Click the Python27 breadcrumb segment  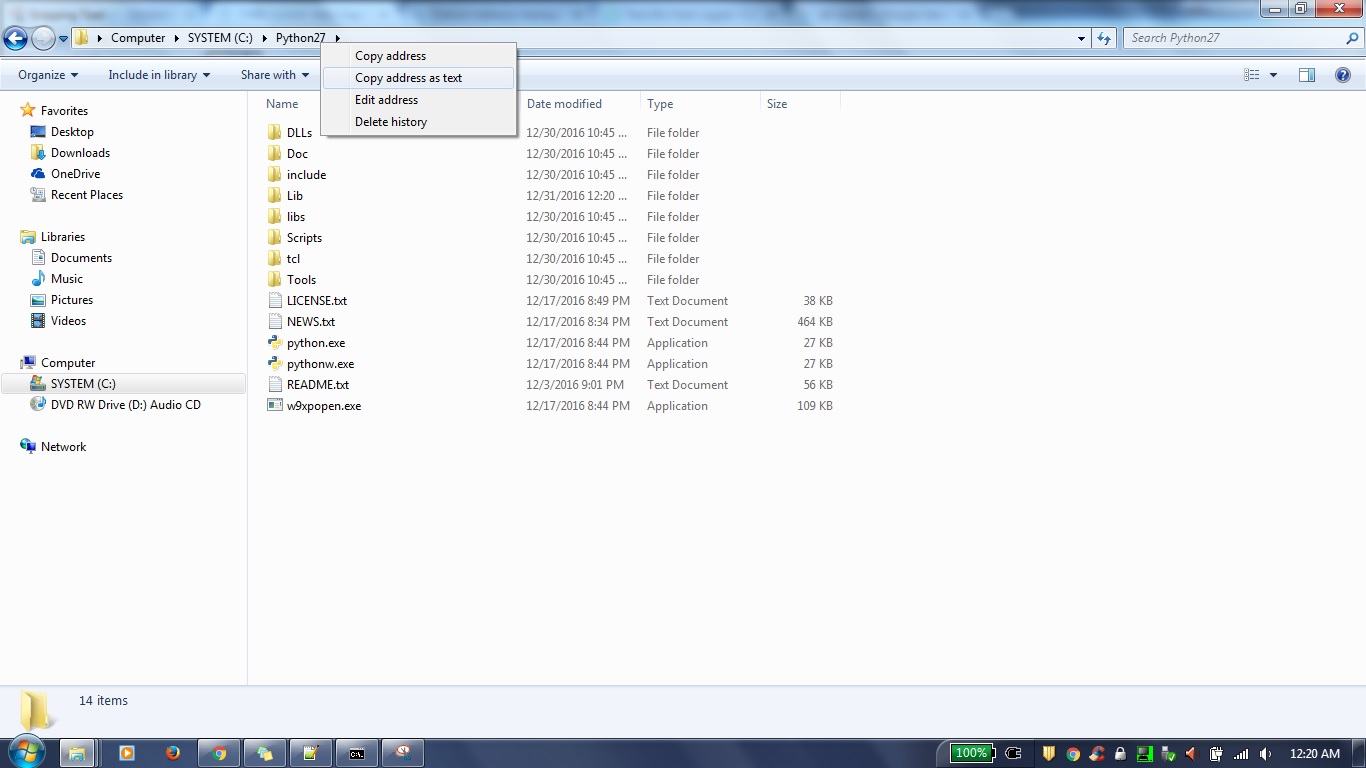pos(301,38)
